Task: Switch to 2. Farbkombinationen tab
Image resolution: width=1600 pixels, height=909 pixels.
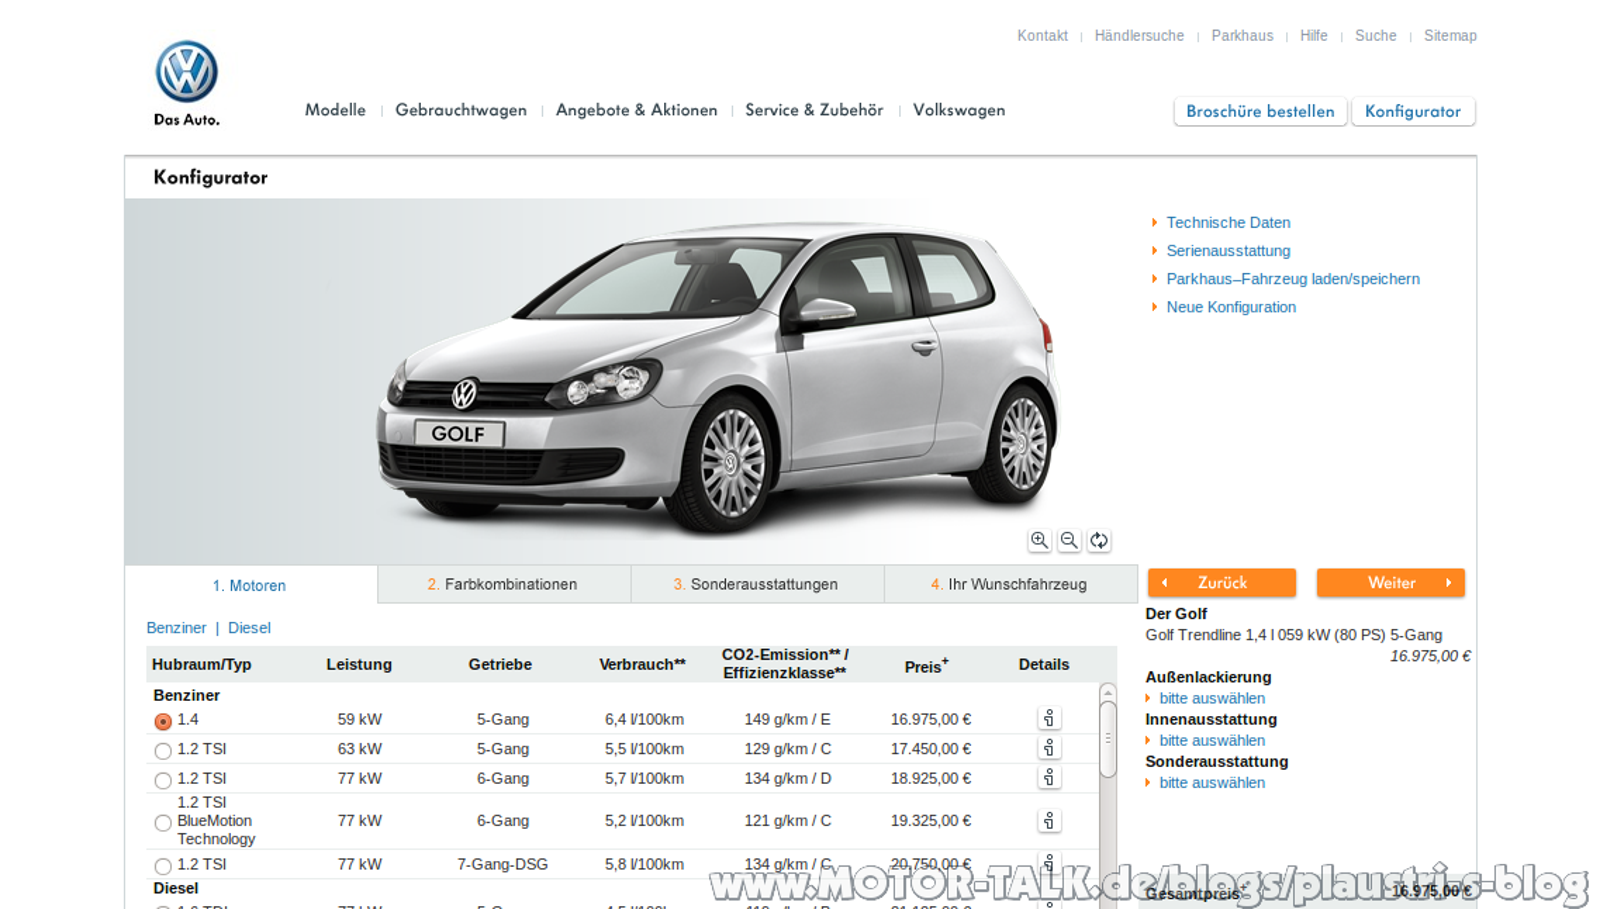Action: point(504,584)
